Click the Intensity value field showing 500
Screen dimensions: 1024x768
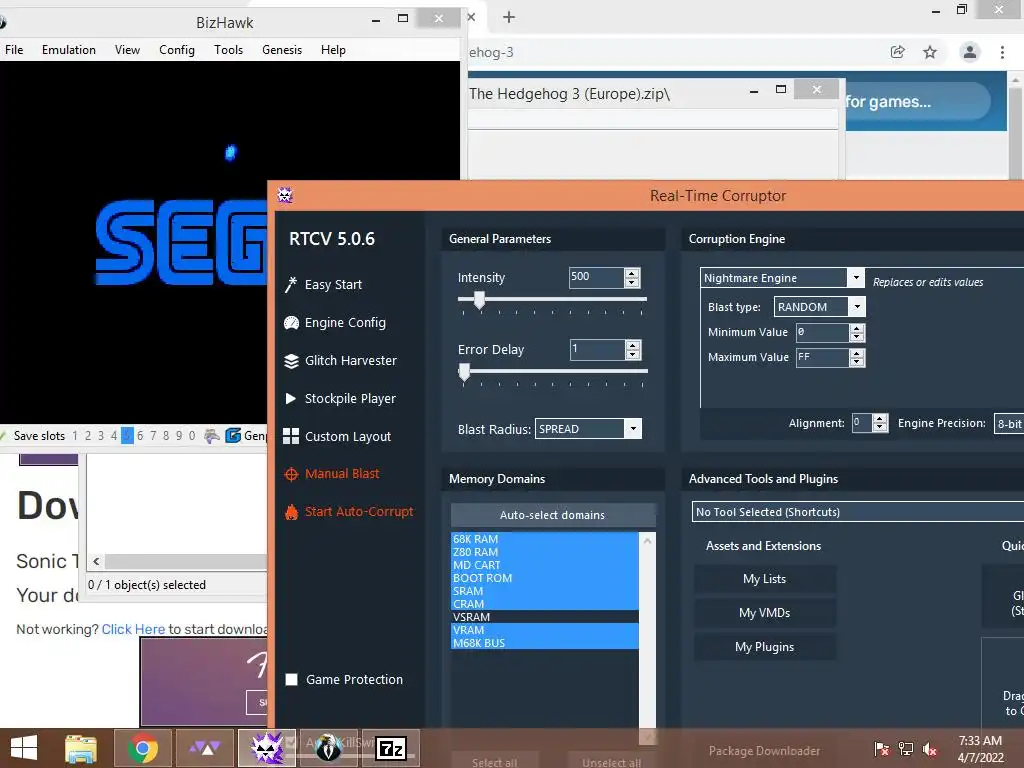[x=596, y=277]
